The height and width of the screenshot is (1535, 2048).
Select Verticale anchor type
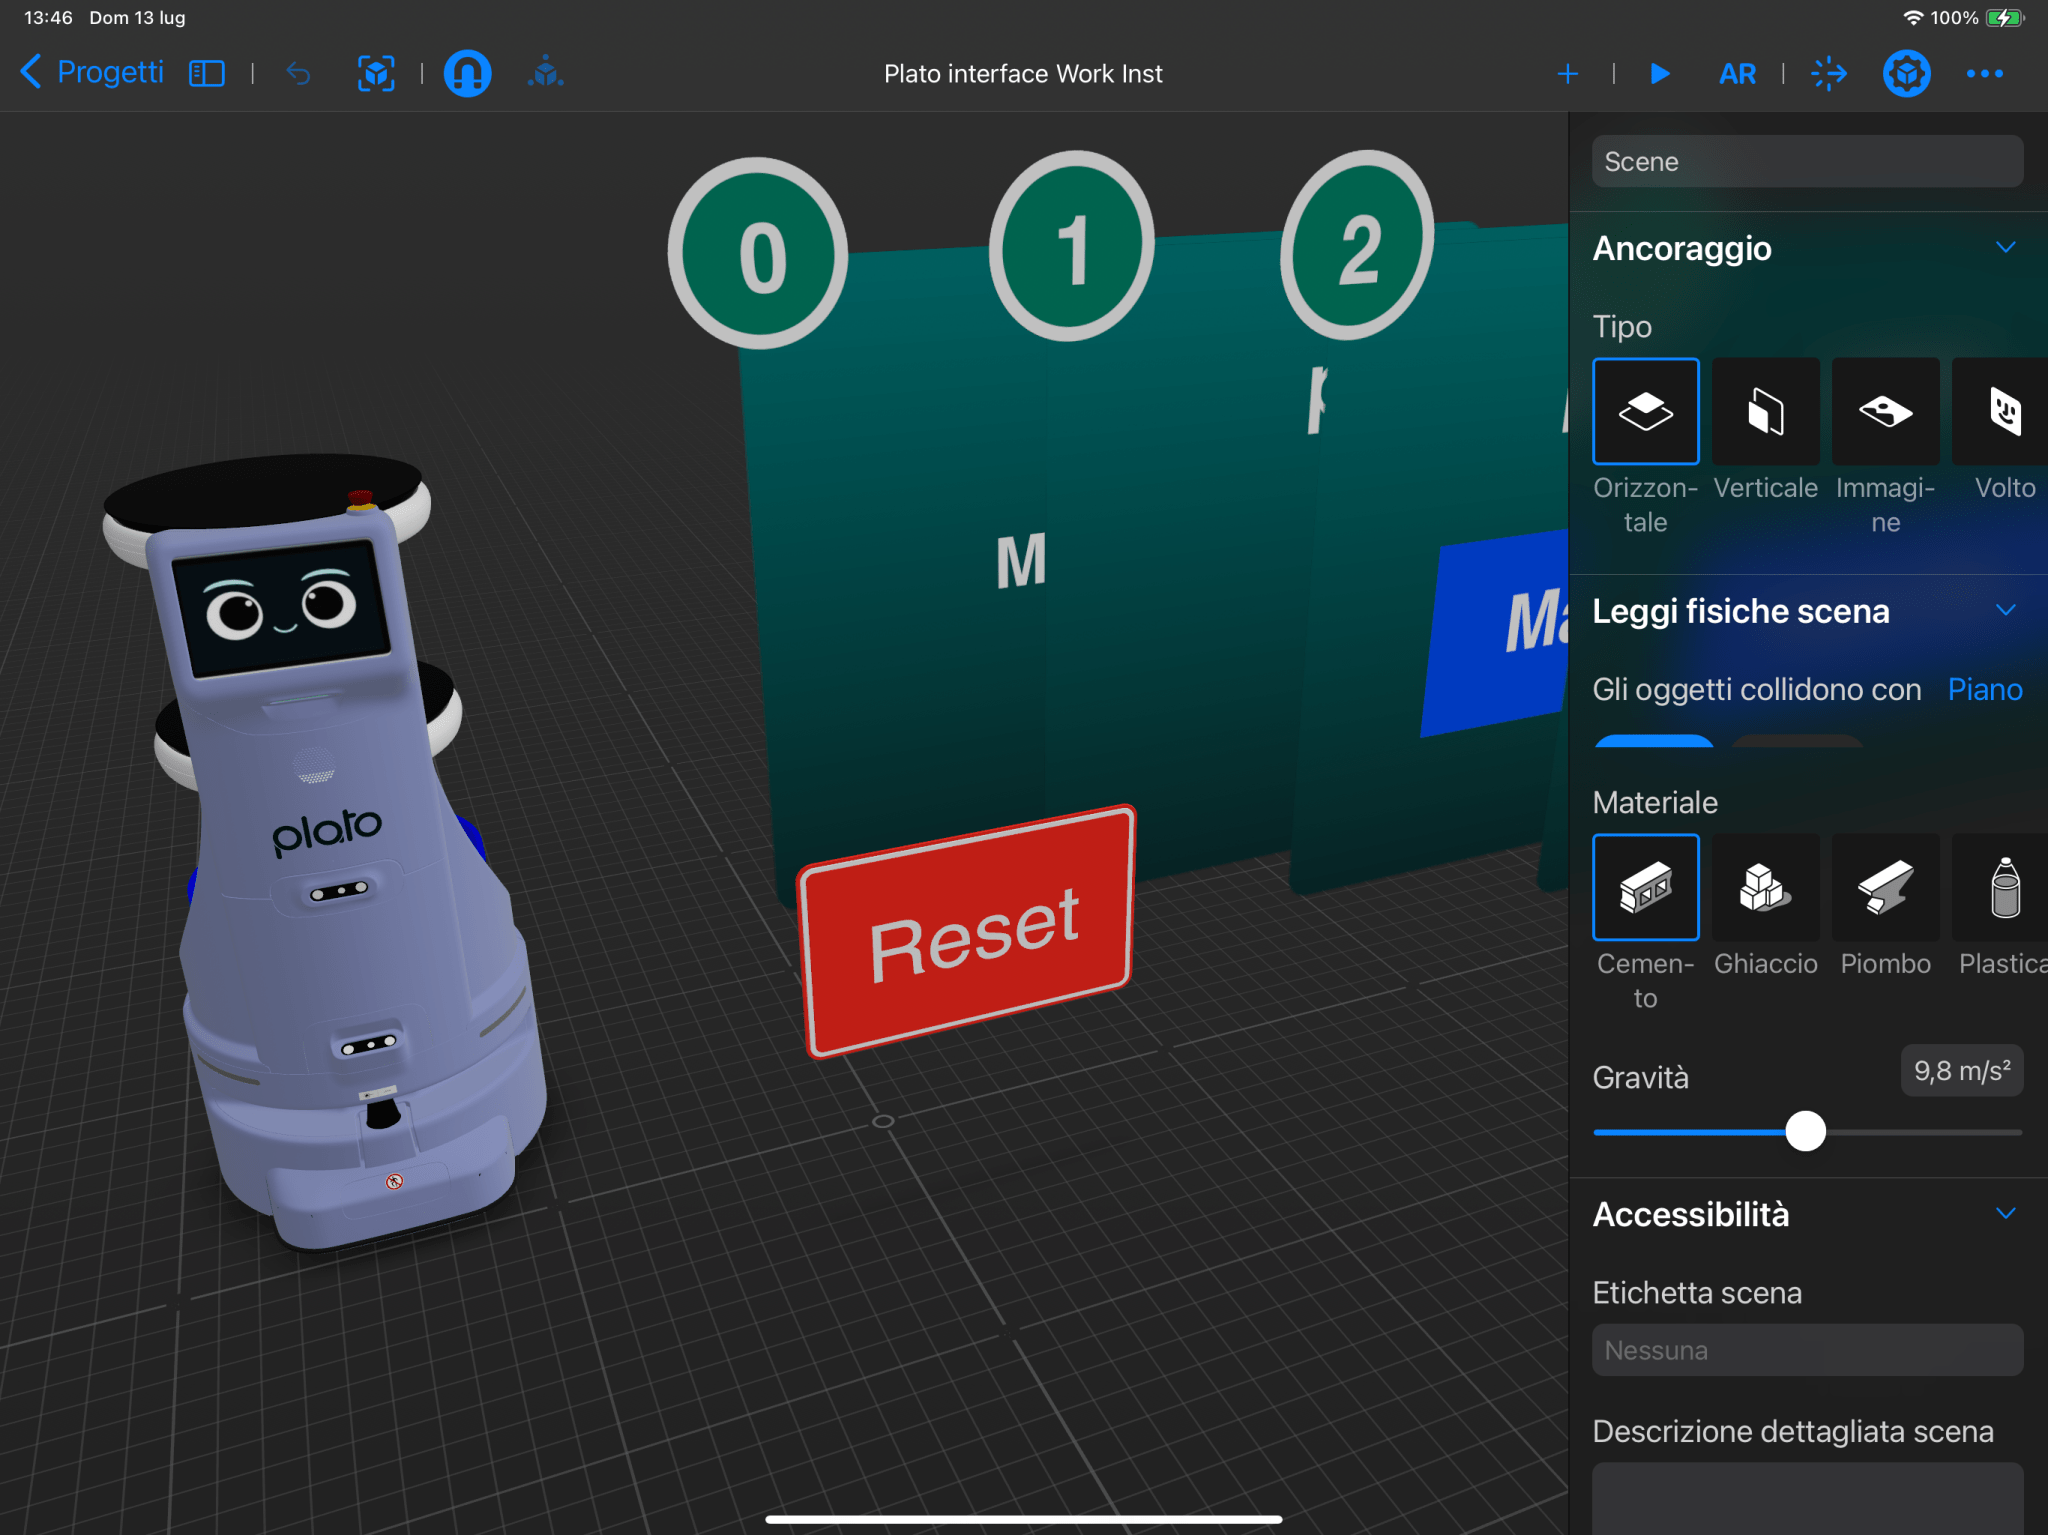pos(1766,411)
